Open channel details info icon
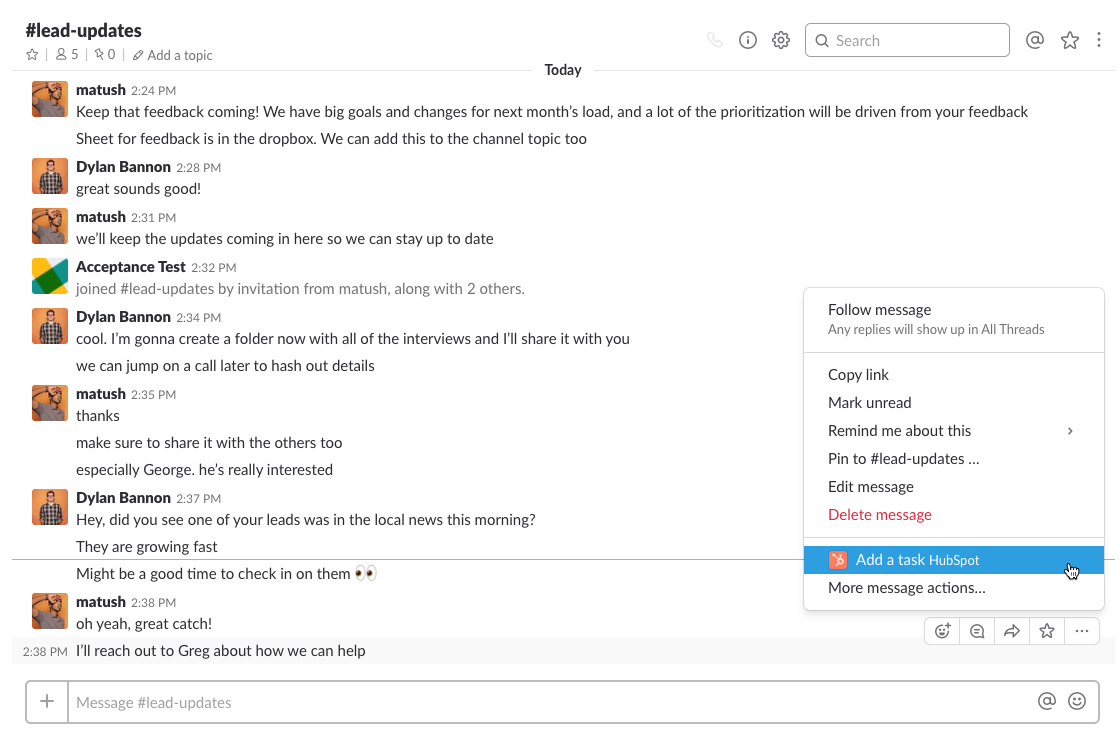The height and width of the screenshot is (746, 1120). coord(748,40)
